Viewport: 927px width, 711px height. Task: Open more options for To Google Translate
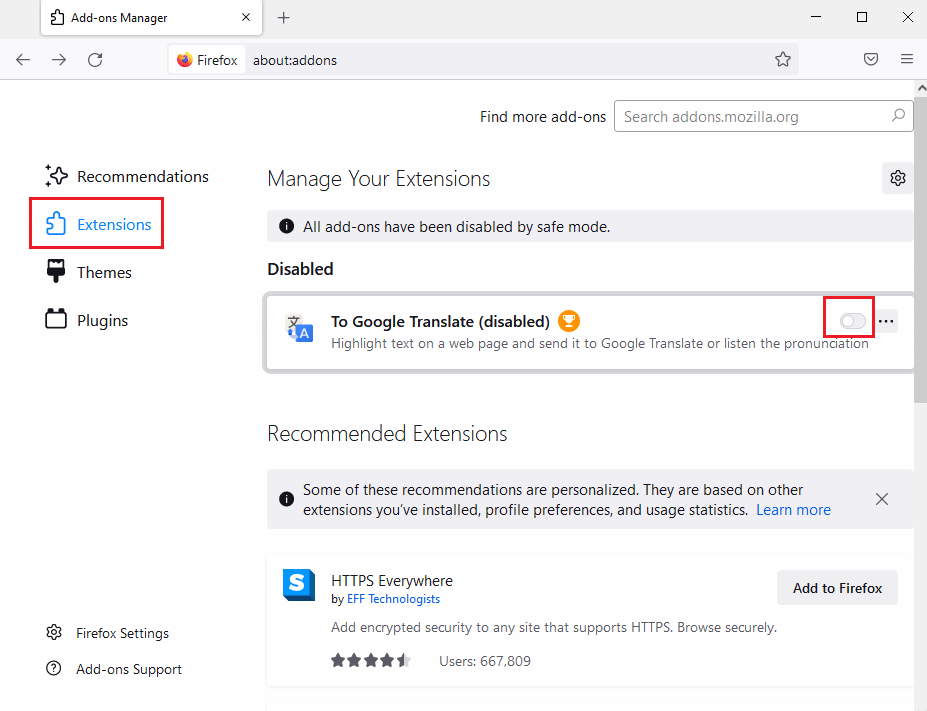(x=886, y=319)
